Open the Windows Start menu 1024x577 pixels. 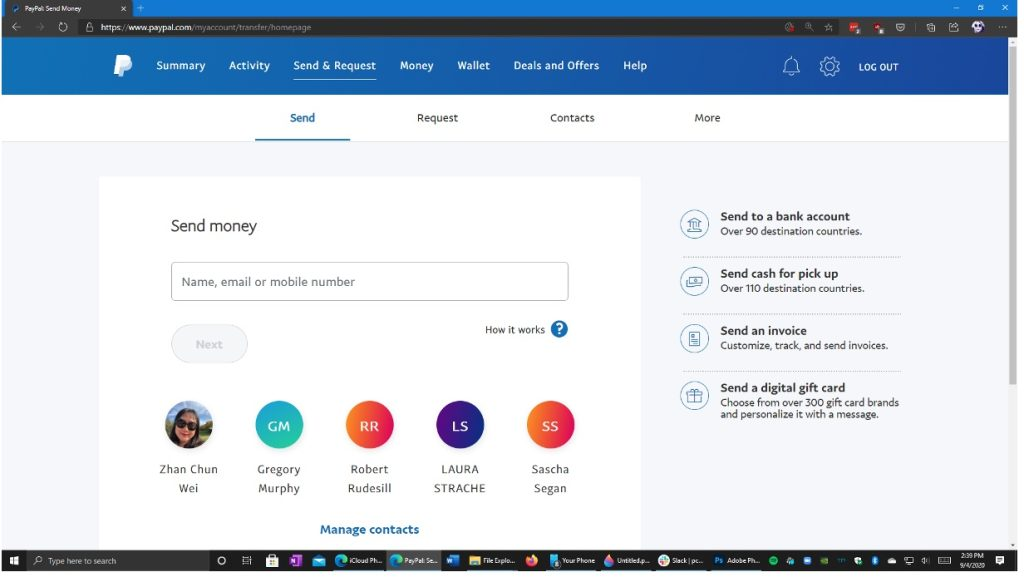tap(14, 561)
